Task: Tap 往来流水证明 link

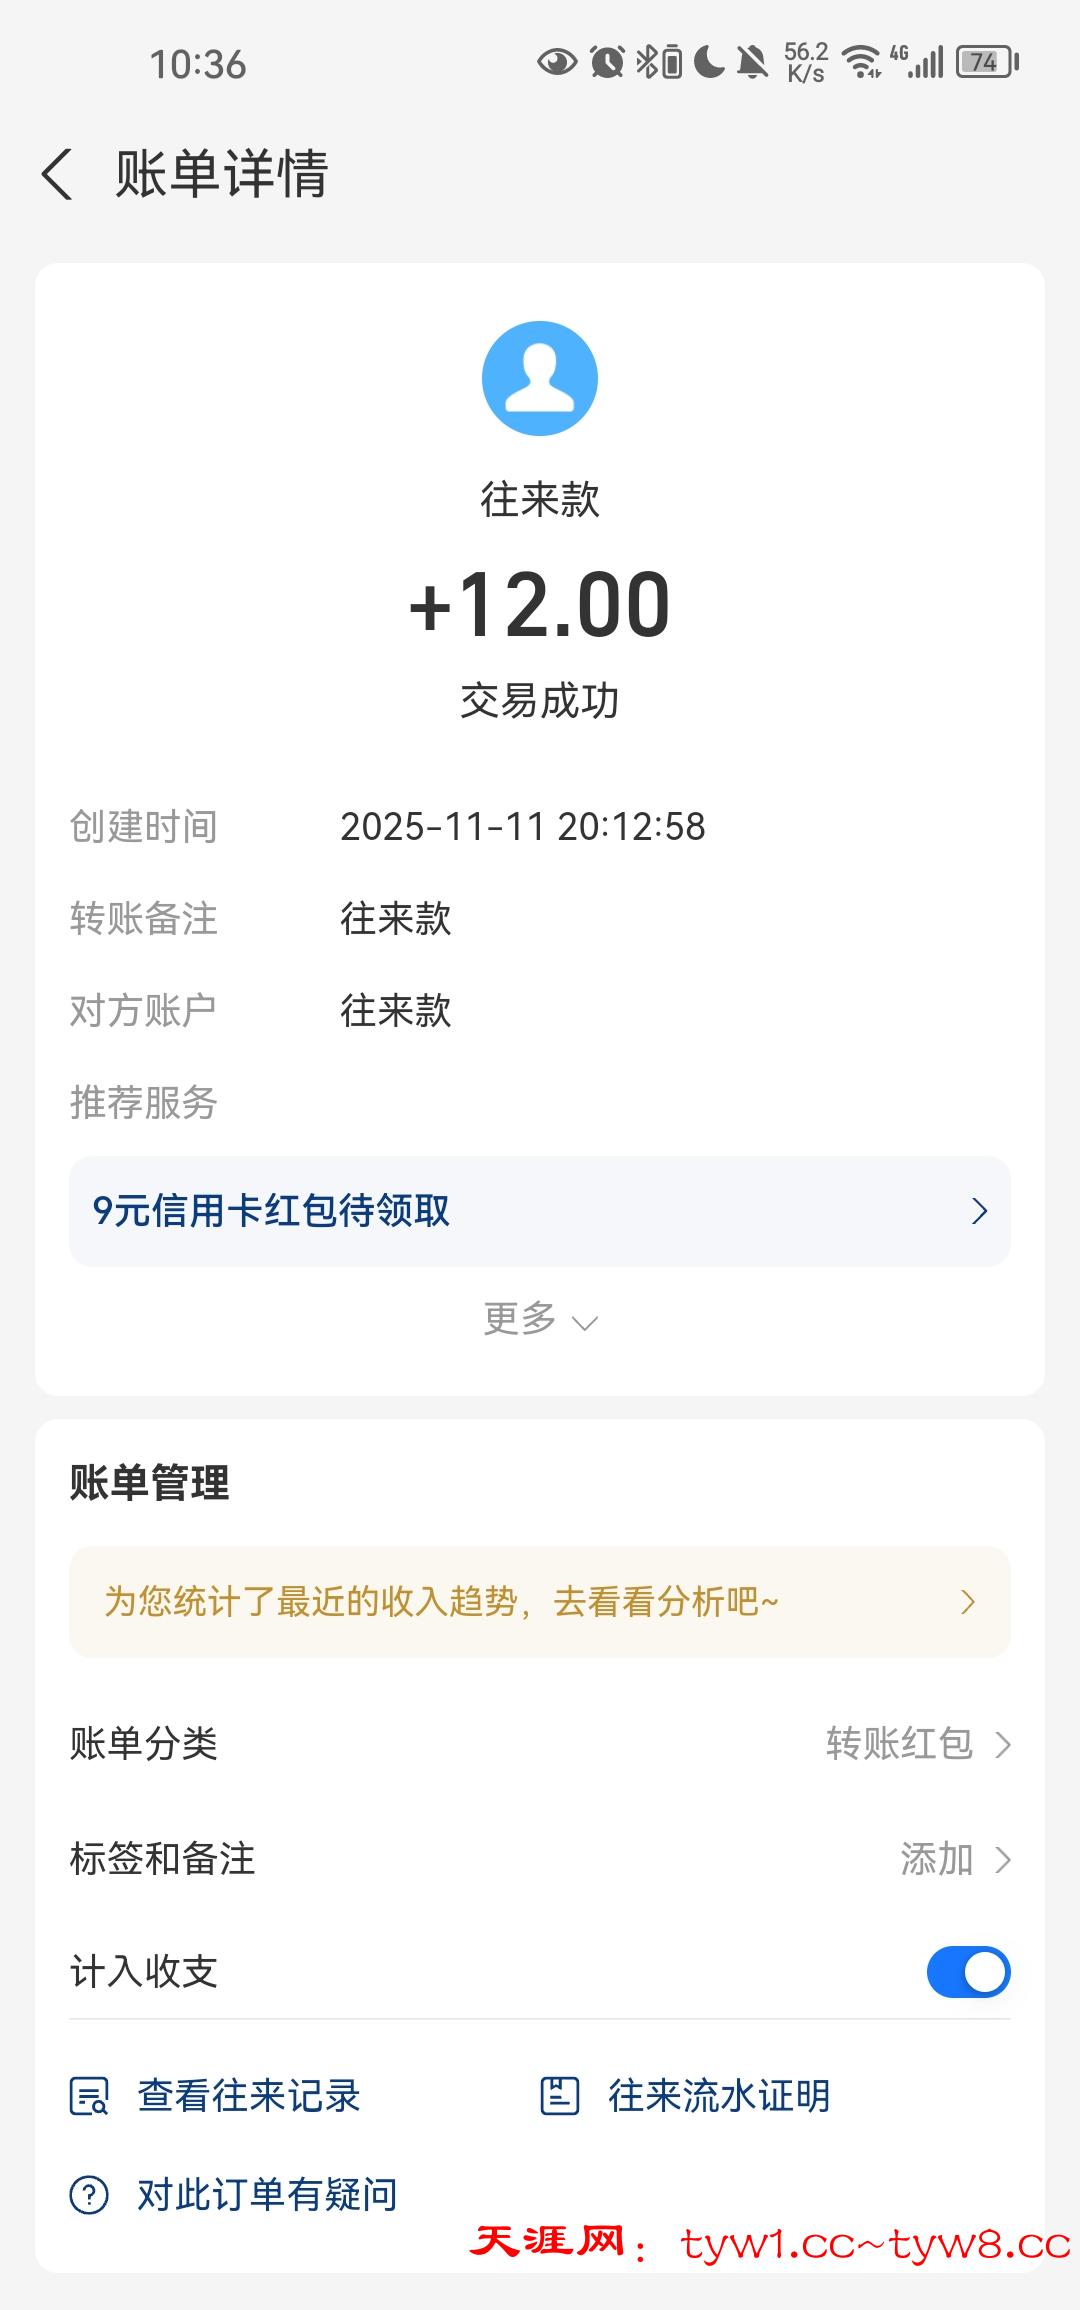Action: pyautogui.click(x=719, y=2096)
